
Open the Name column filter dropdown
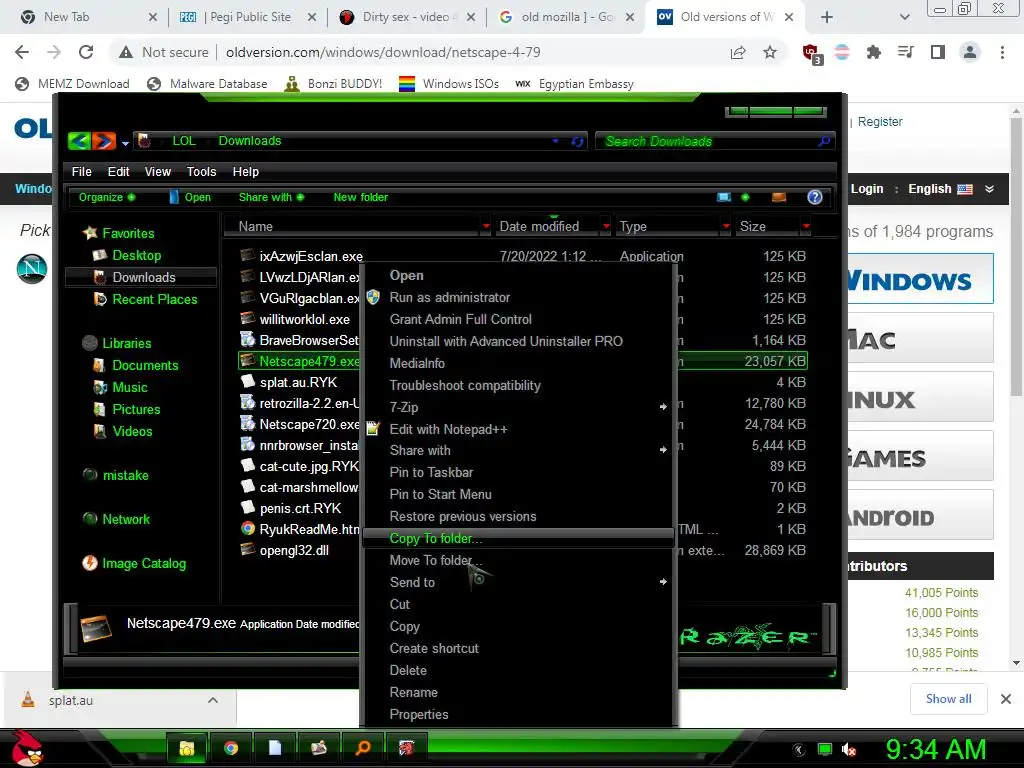(485, 226)
